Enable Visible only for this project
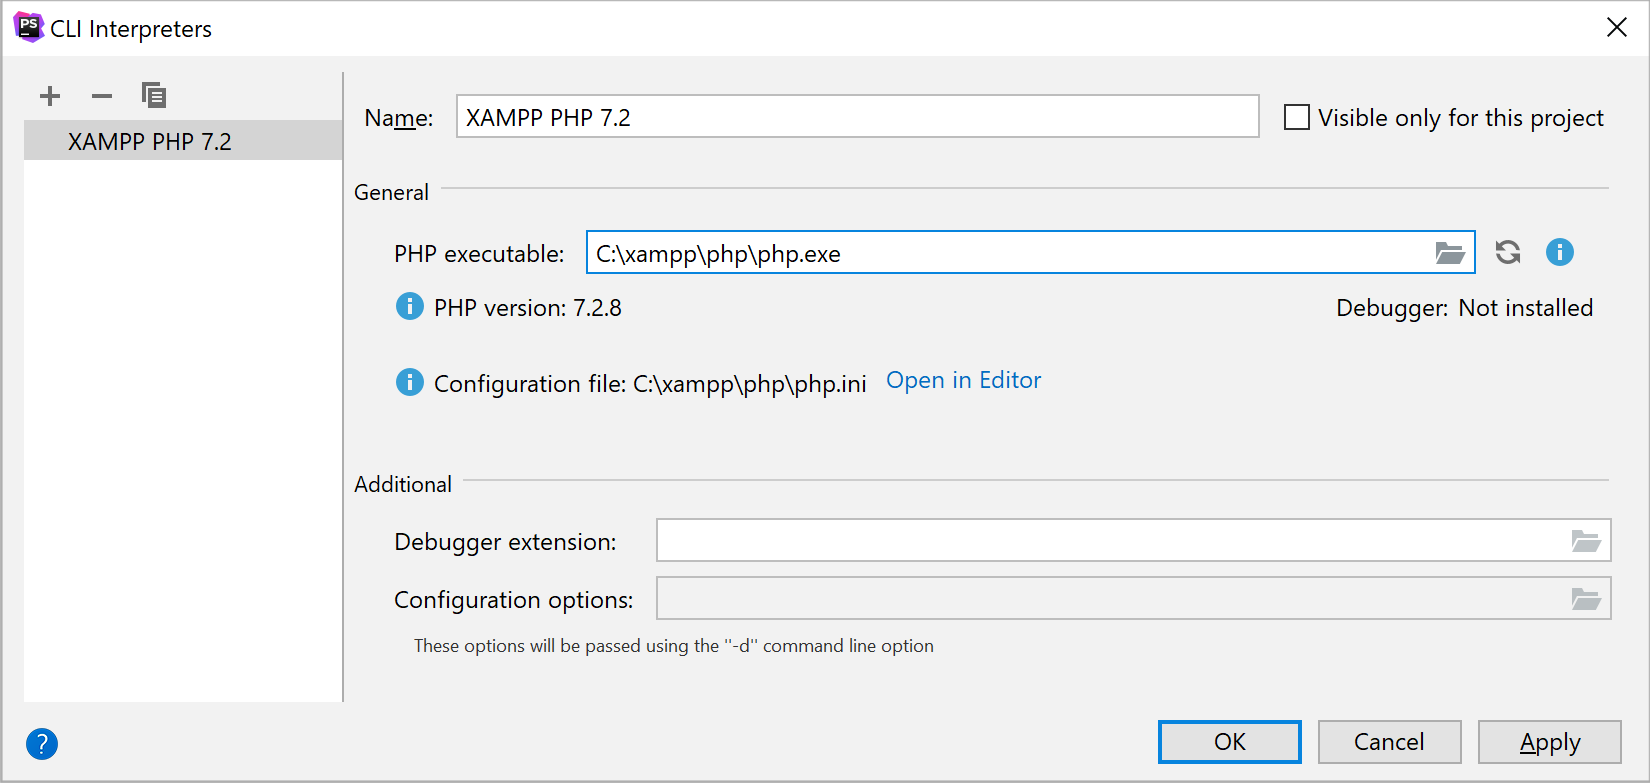The image size is (1650, 783). [1297, 118]
